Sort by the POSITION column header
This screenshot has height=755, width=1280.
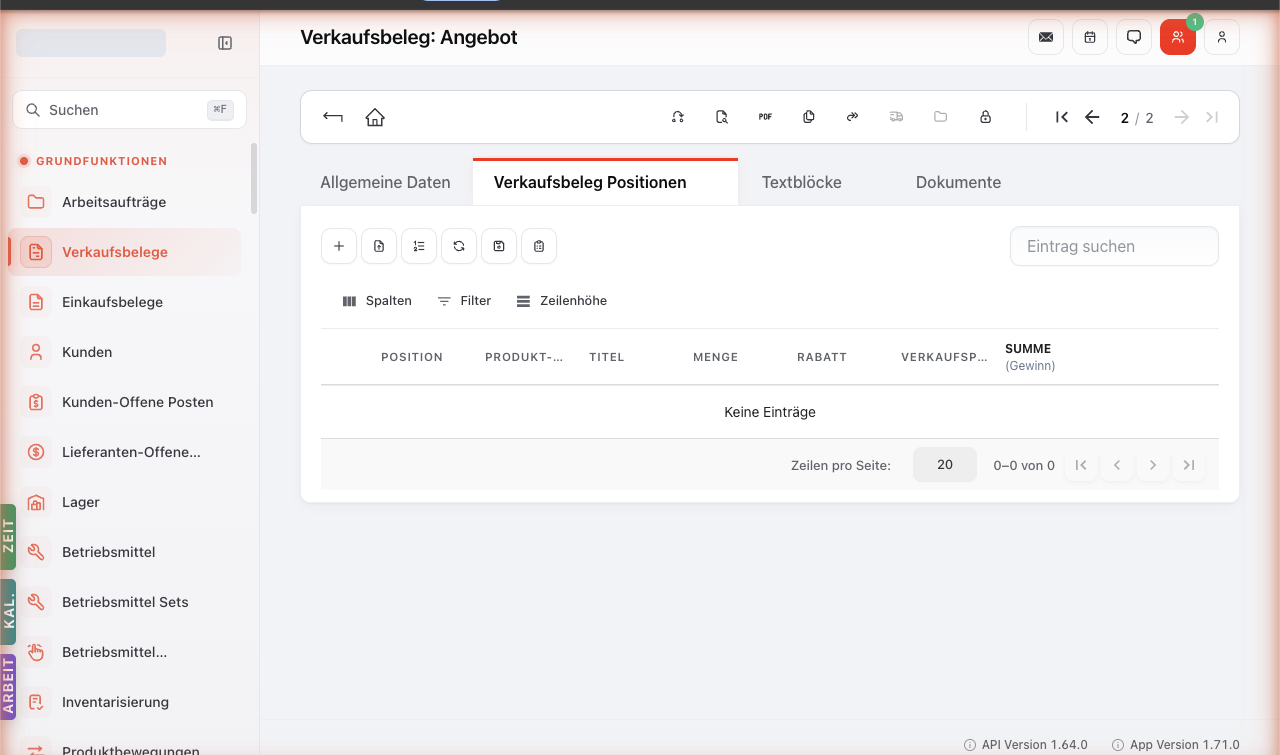[412, 357]
